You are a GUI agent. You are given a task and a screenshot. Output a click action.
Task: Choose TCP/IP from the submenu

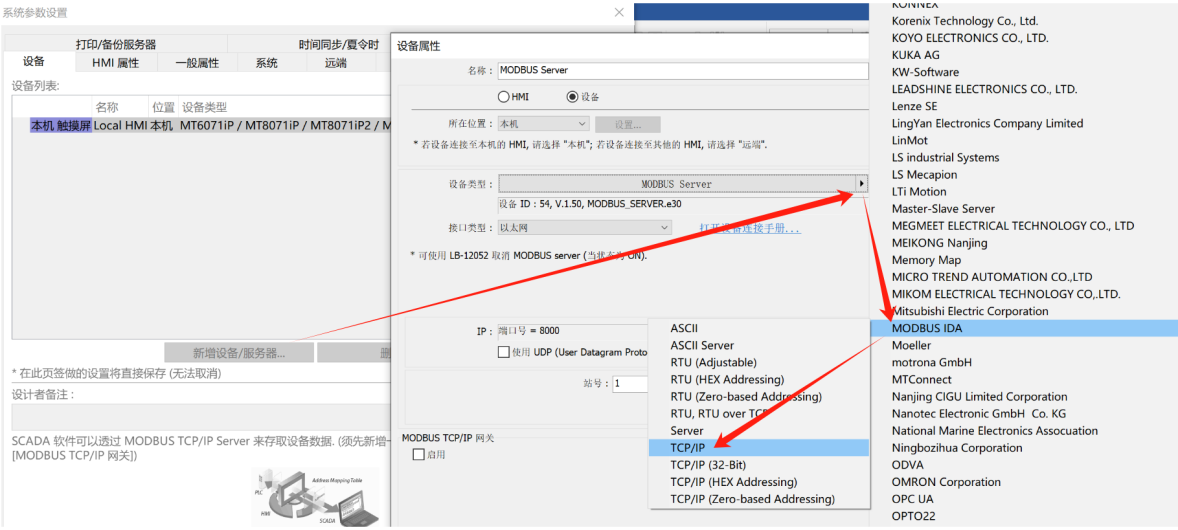759,448
